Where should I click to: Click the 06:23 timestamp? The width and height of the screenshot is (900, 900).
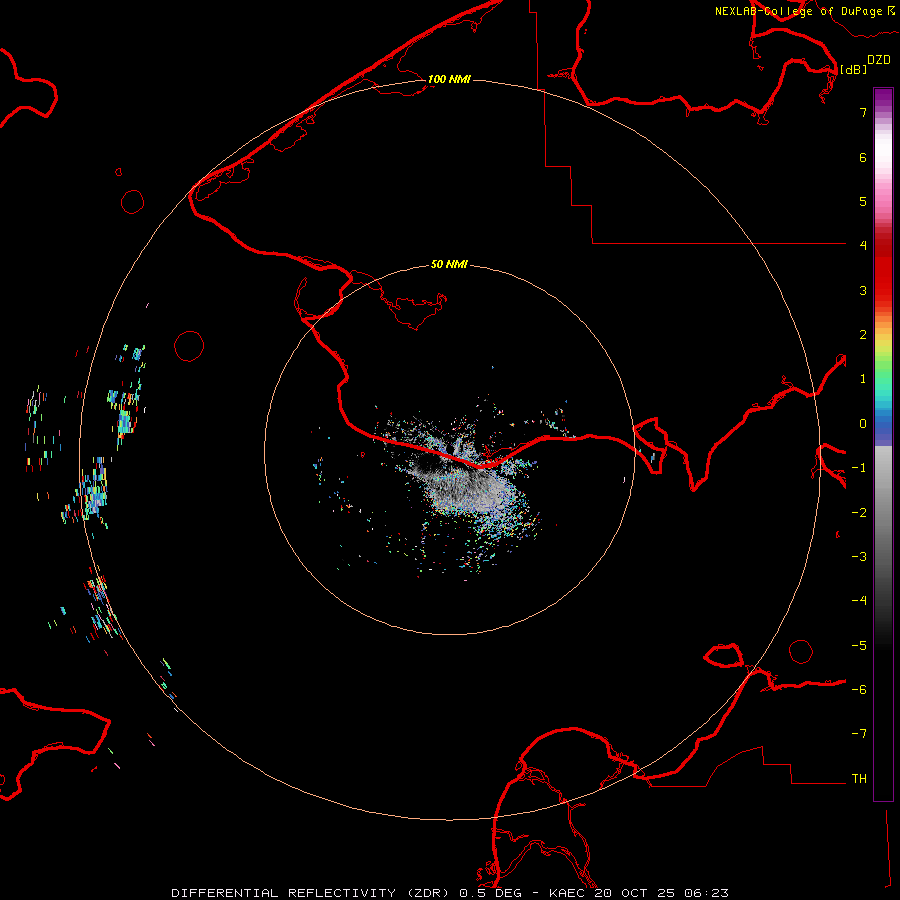(707, 893)
